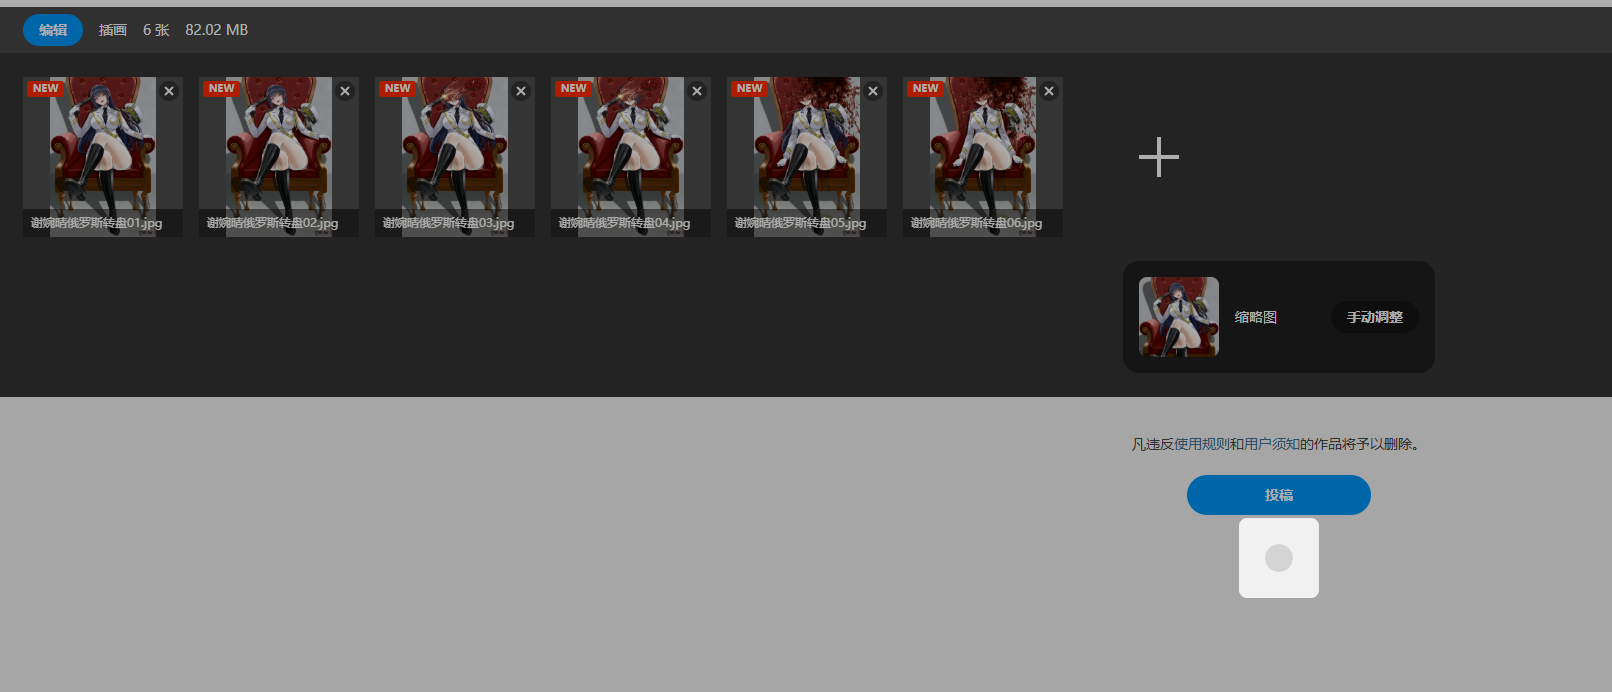
Task: Click the white loading indicator box below 投稿
Action: [1279, 558]
